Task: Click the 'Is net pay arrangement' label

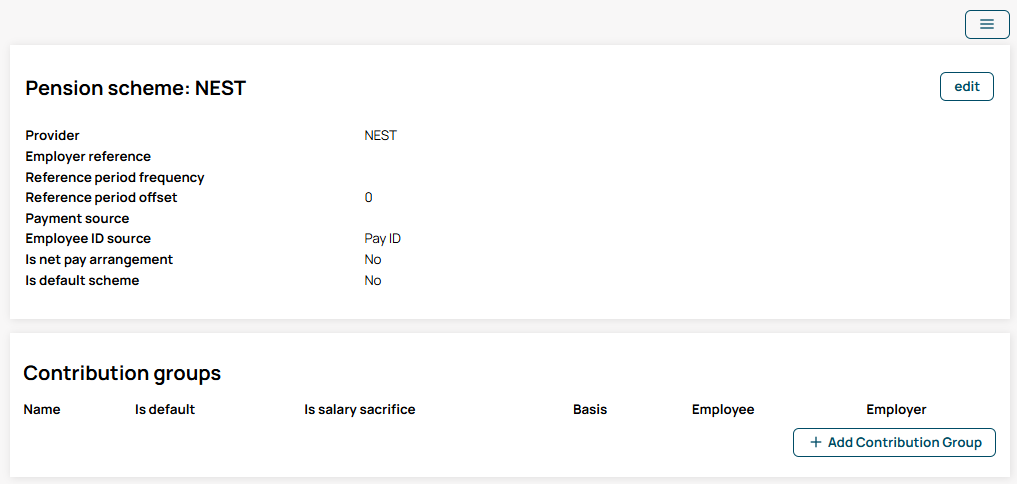Action: coord(99,260)
